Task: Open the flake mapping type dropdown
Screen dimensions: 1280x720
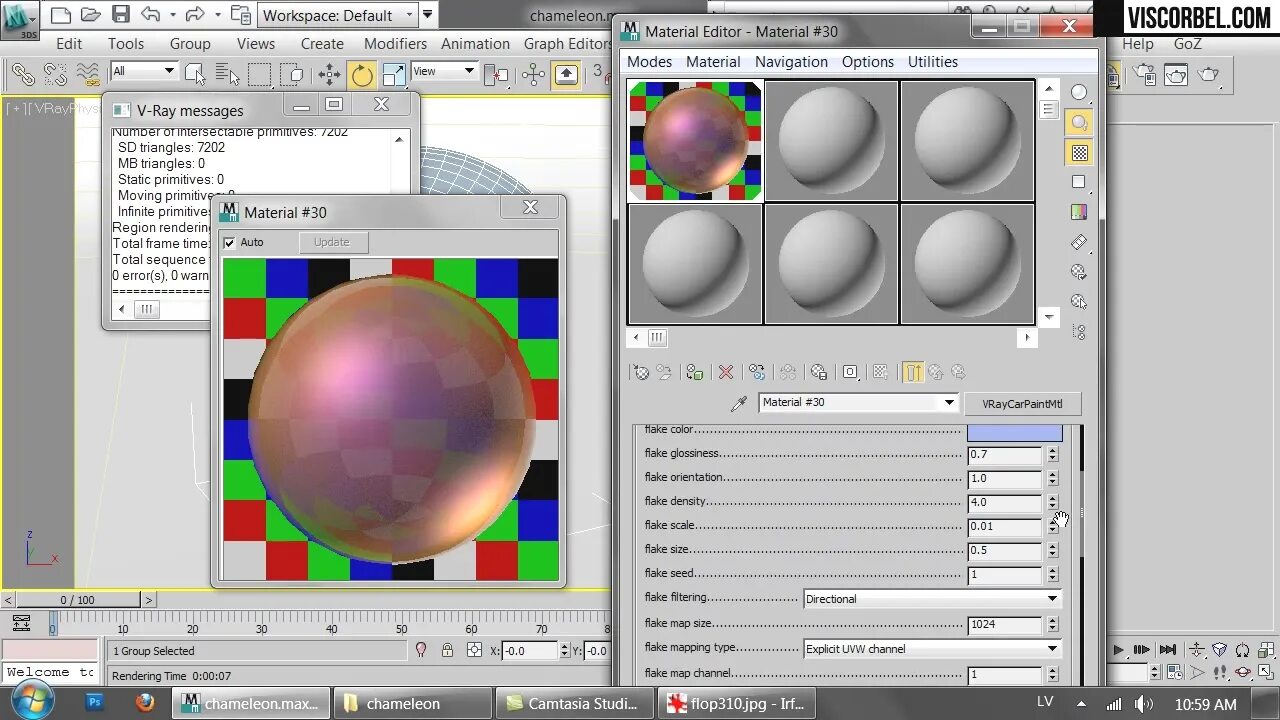Action: (x=932, y=649)
